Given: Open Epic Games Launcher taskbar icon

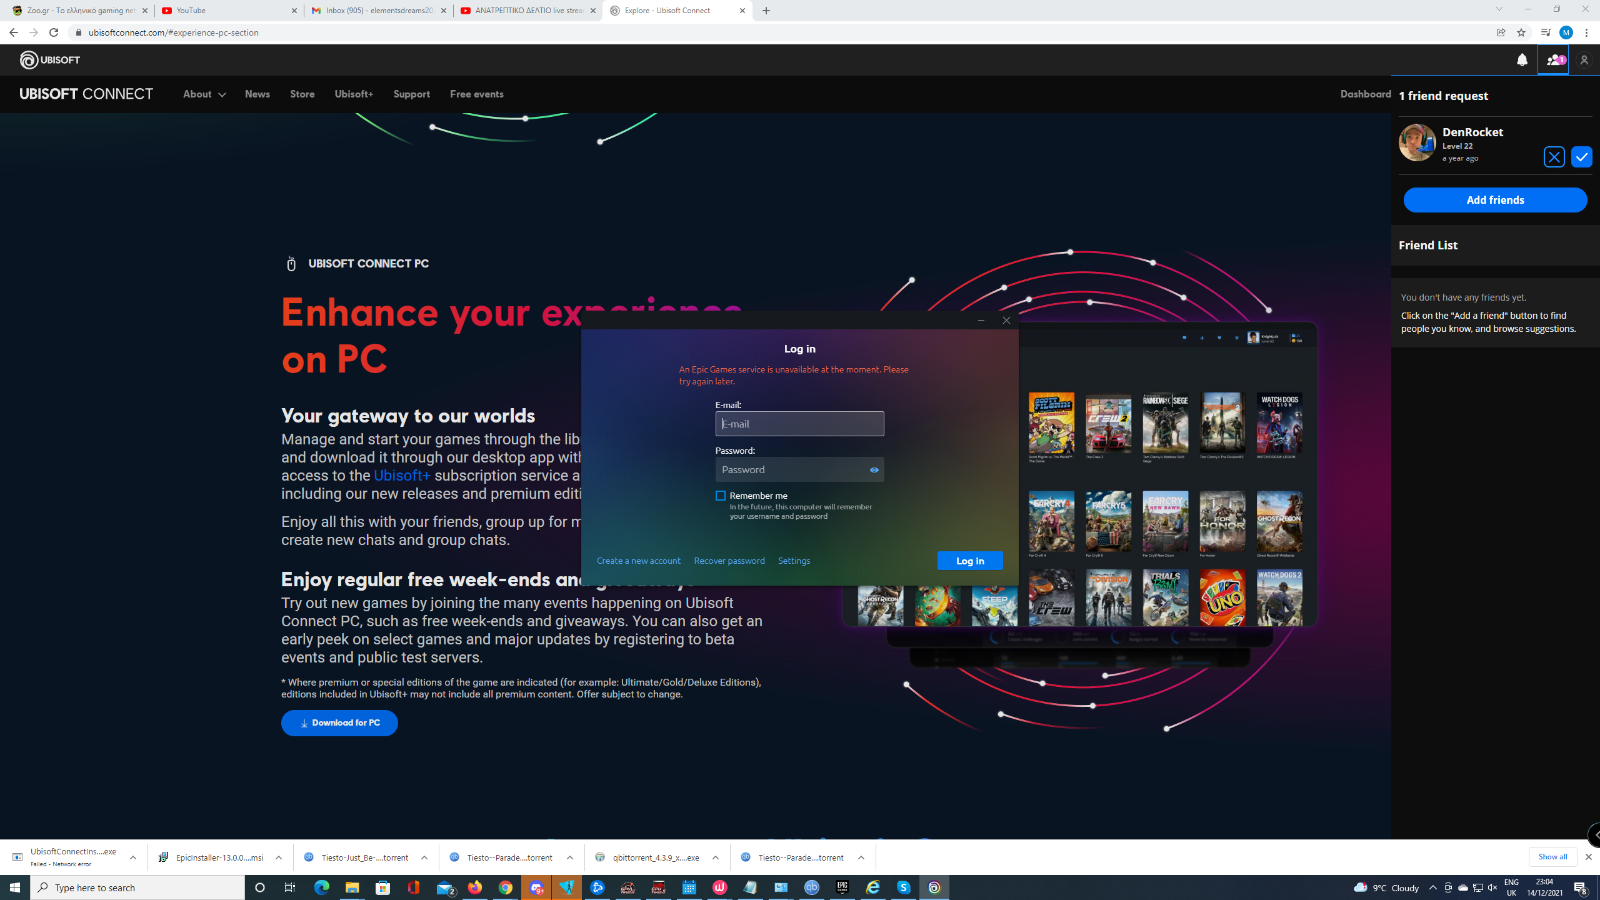Looking at the screenshot, I should [842, 887].
